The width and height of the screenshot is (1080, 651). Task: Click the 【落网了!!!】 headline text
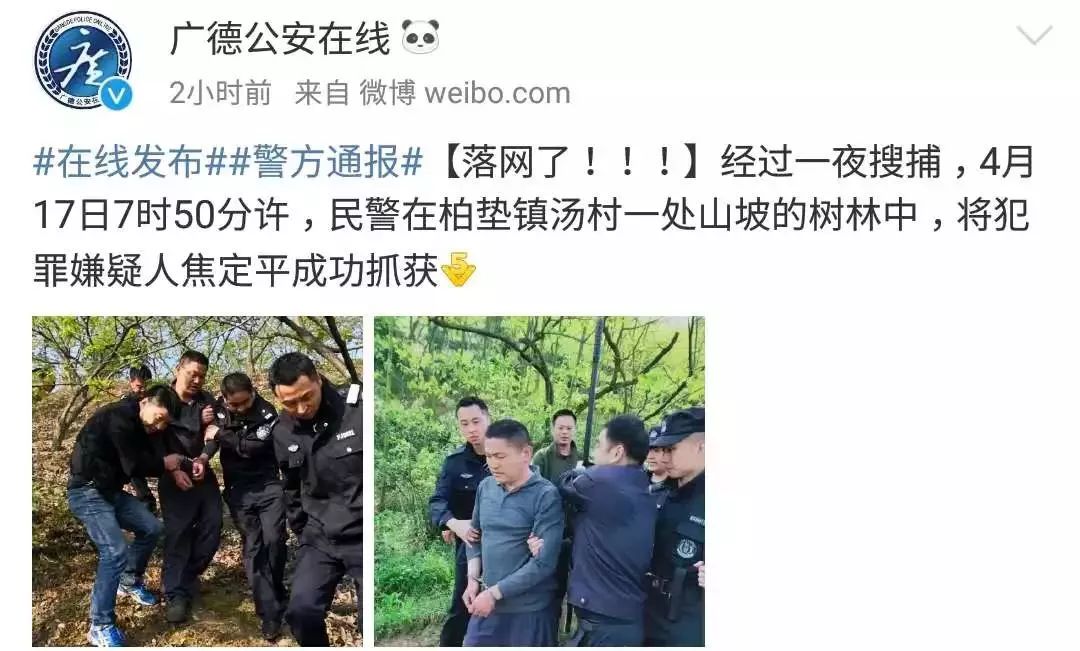572,163
